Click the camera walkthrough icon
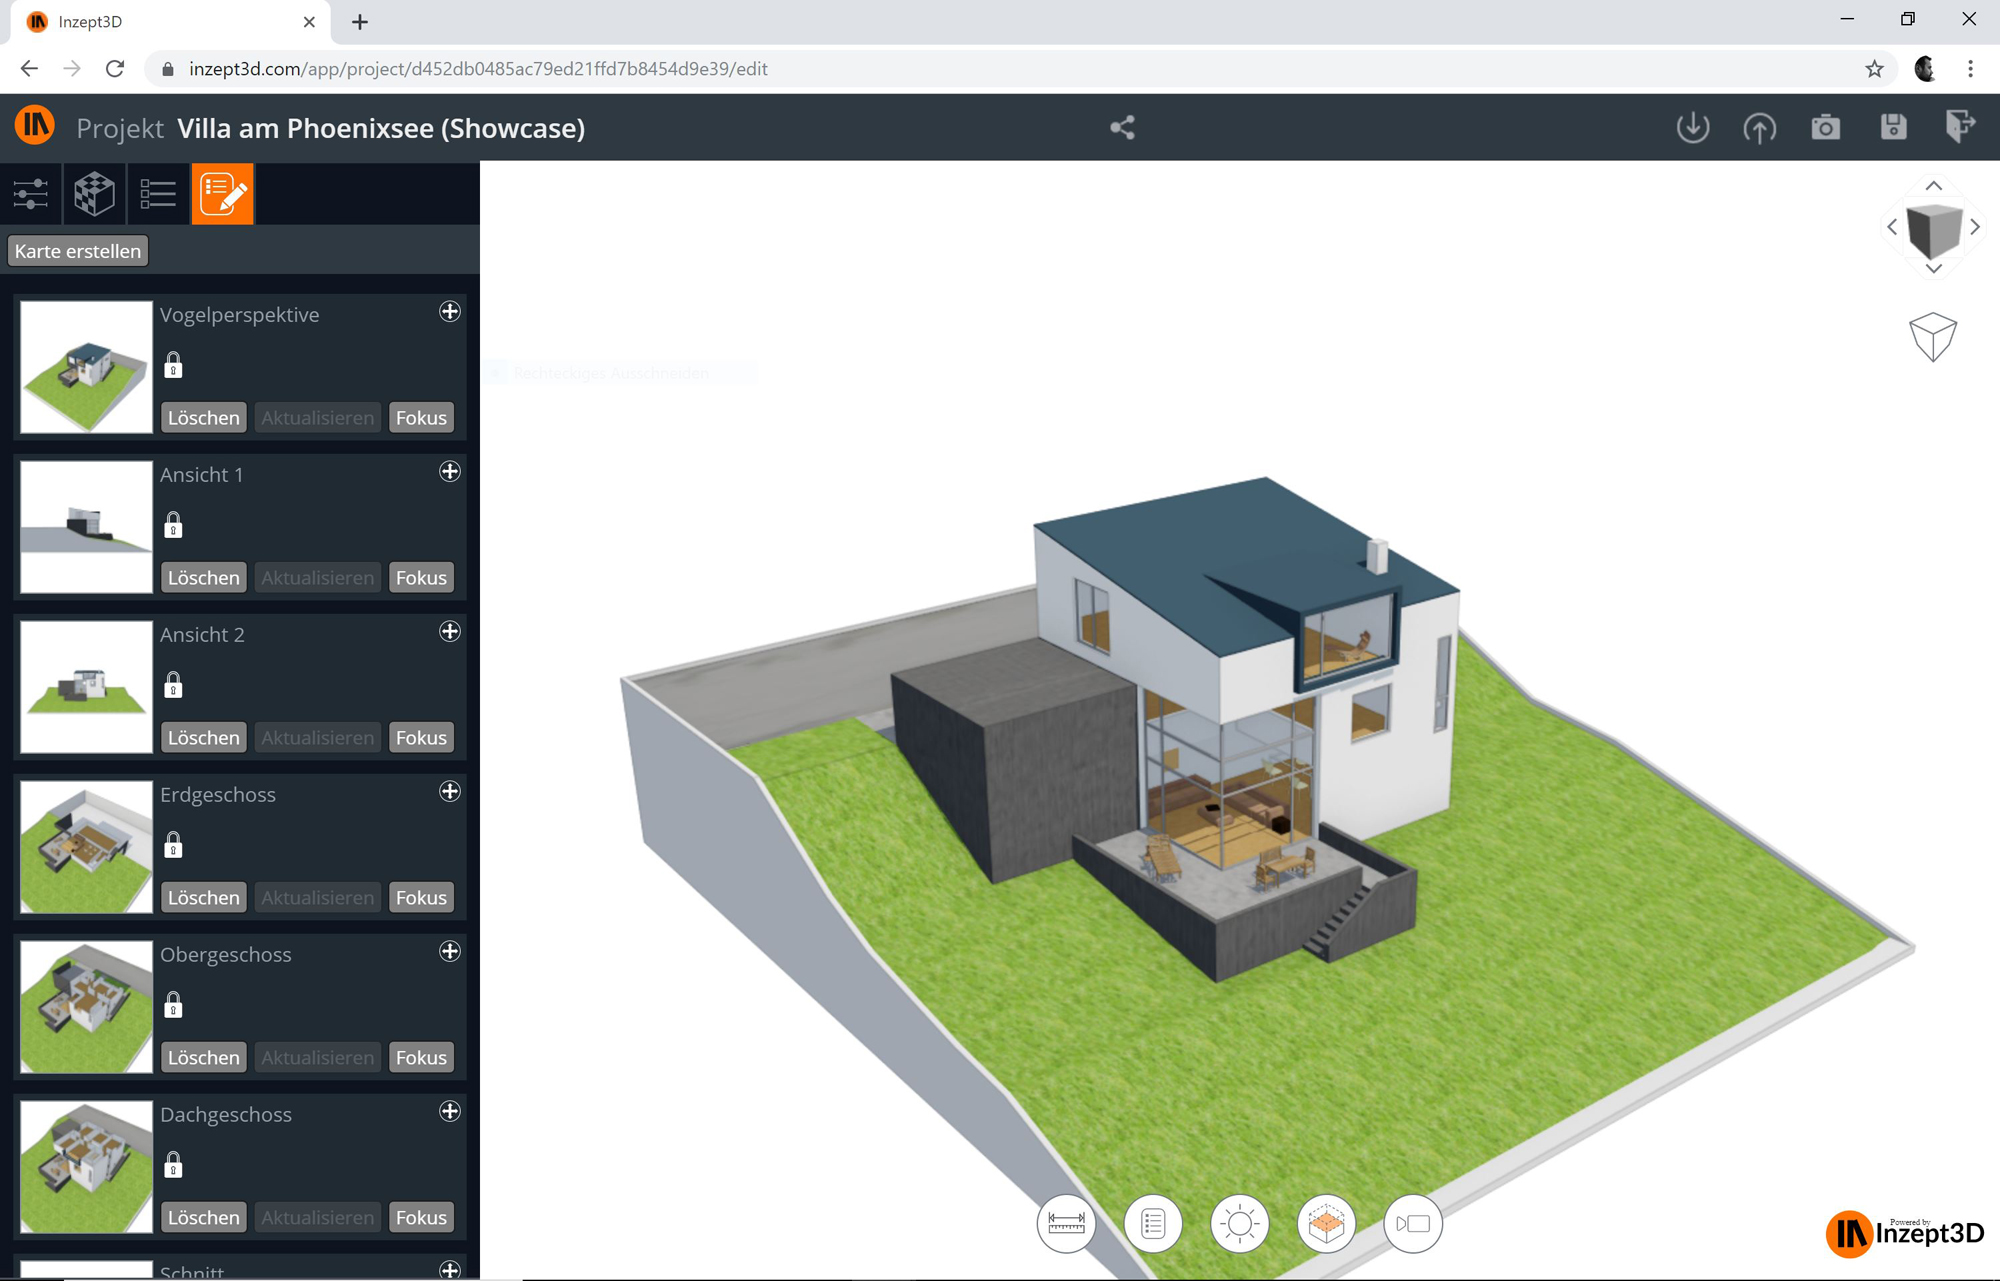The image size is (2000, 1281). 1413,1223
